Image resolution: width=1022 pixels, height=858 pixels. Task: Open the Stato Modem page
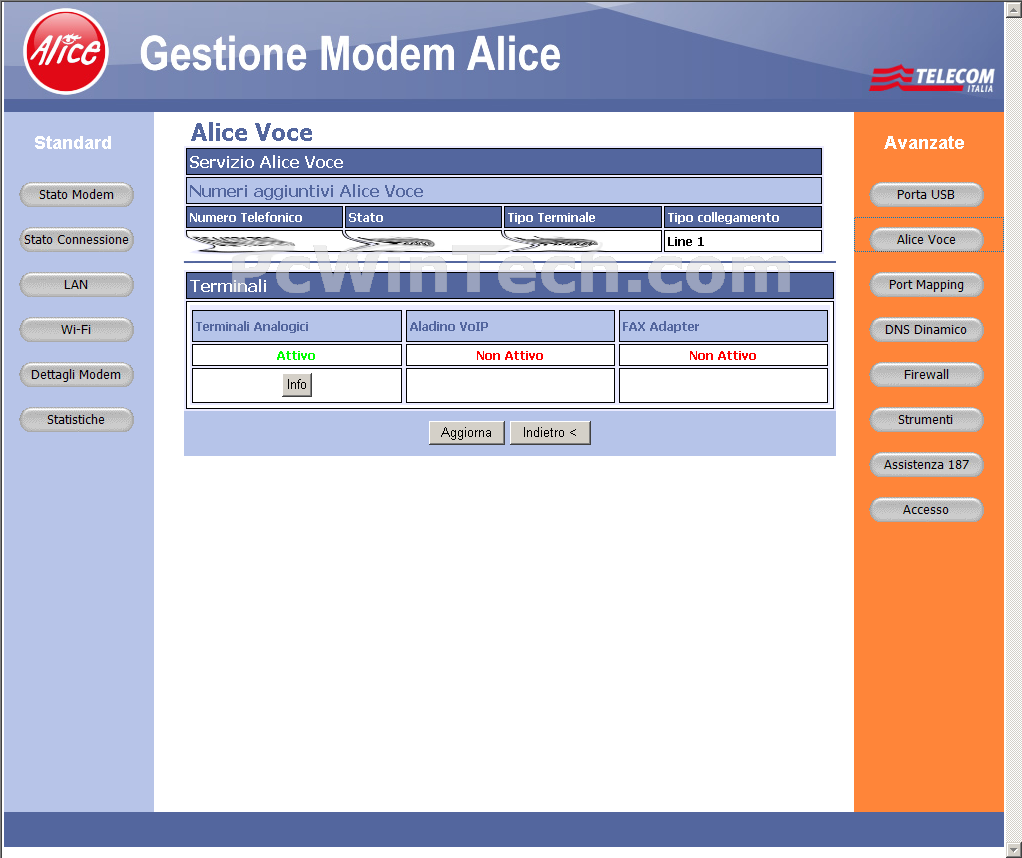click(76, 194)
